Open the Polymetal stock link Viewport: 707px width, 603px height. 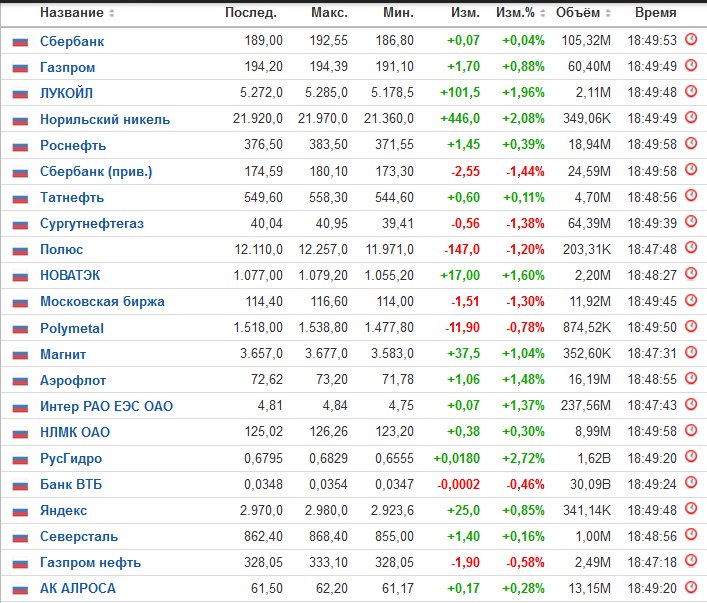tap(72, 328)
